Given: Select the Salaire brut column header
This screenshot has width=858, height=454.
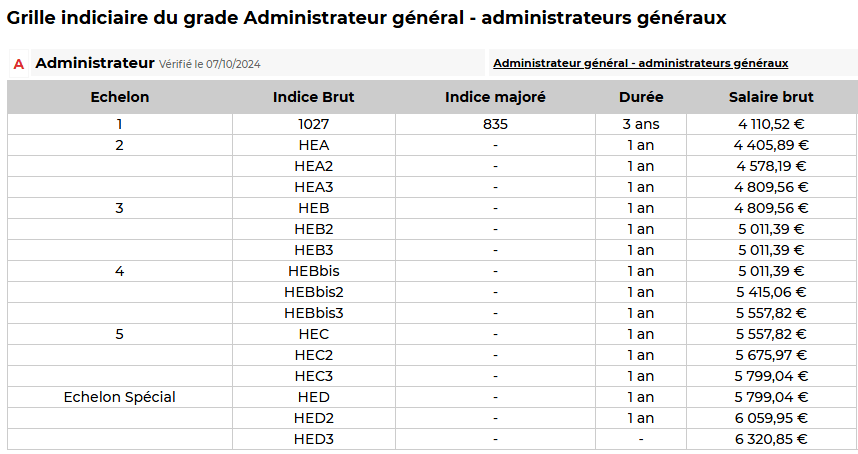Looking at the screenshot, I should pos(771,97).
